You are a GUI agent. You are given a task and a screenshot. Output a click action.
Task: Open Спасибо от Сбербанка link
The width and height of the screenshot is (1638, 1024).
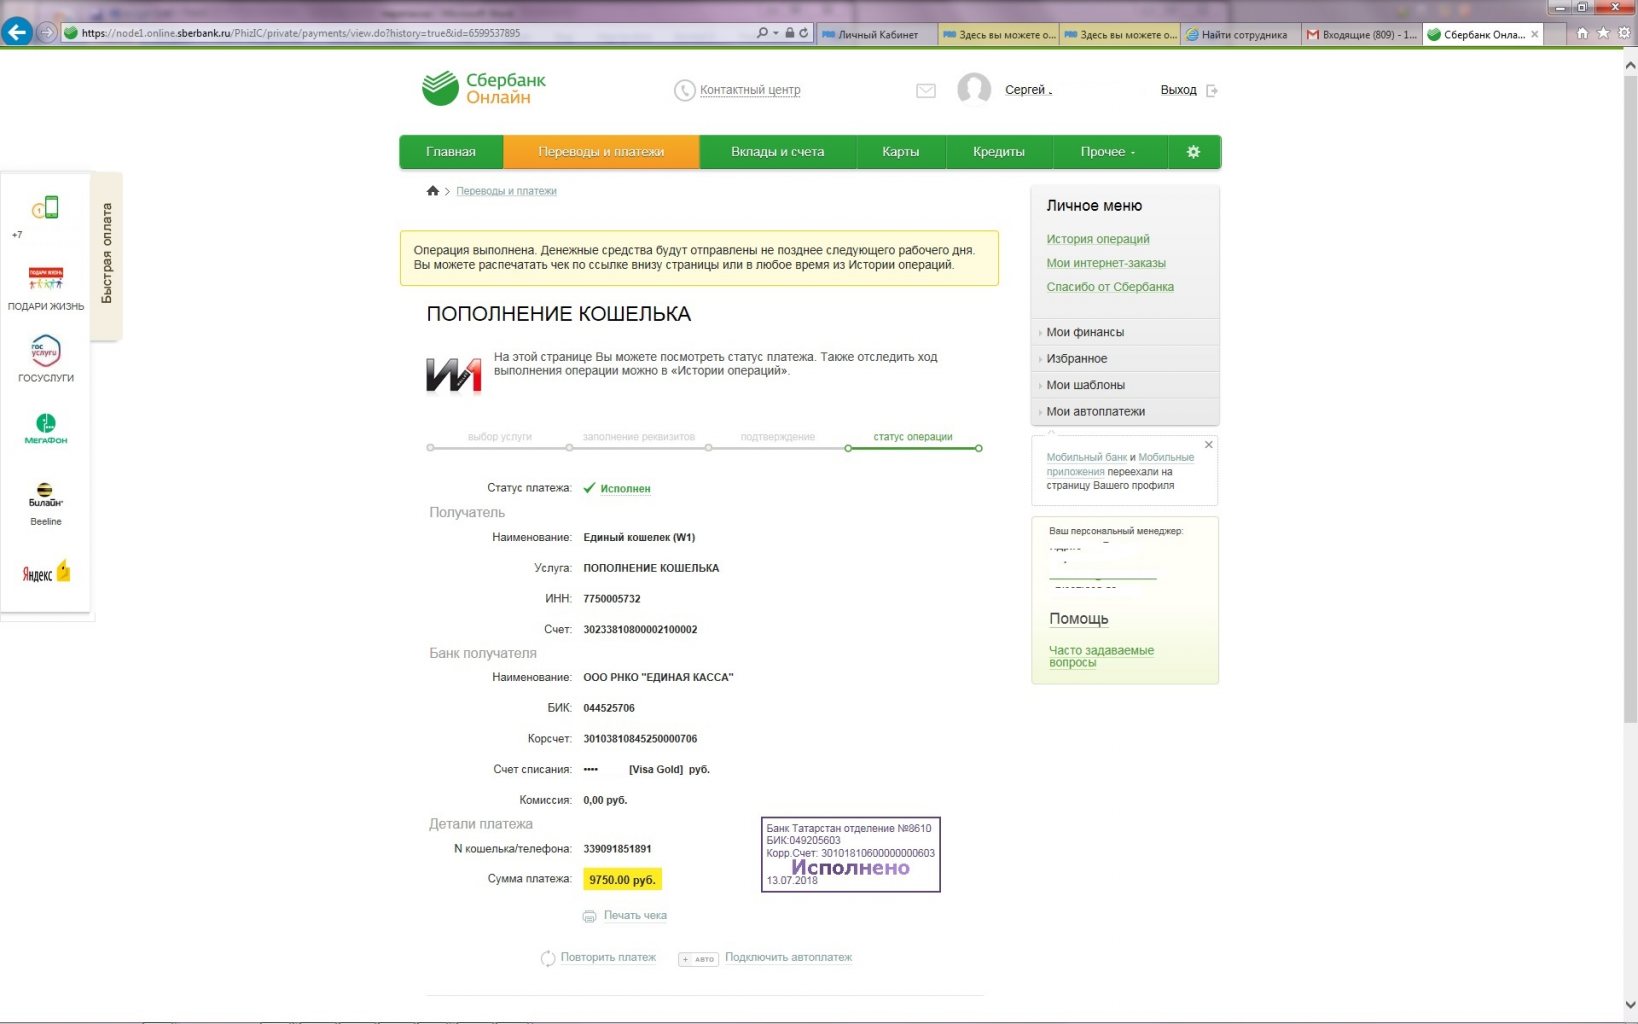1110,287
